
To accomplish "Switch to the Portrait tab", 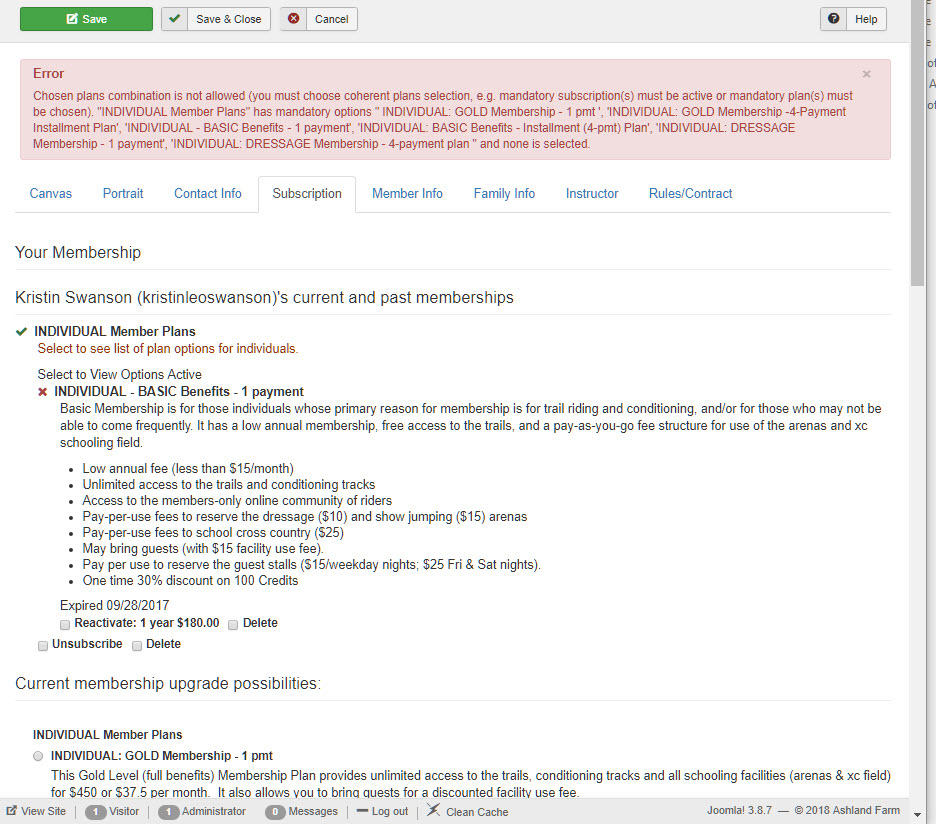I will point(123,193).
